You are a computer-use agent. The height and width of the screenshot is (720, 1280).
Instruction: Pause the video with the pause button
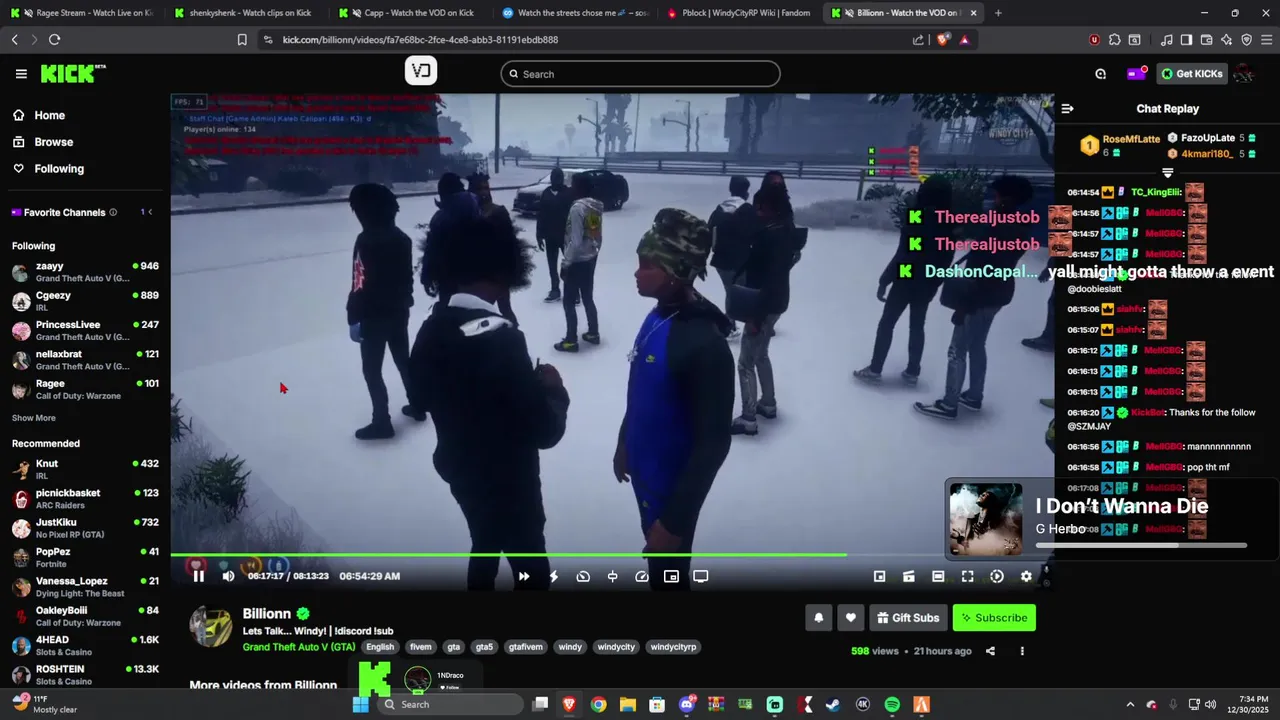198,576
